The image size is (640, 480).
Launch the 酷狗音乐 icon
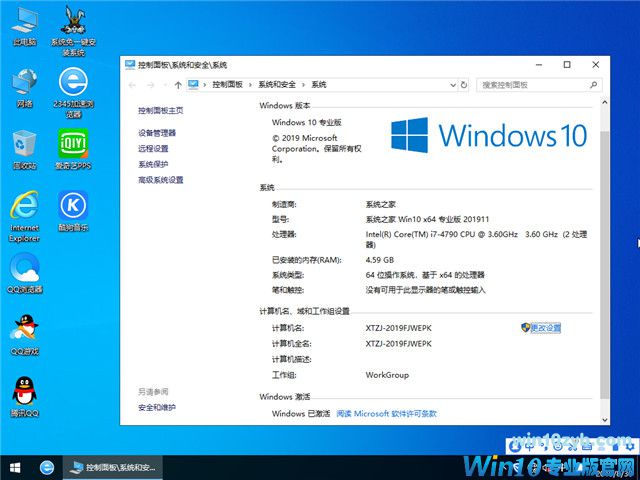[73, 211]
